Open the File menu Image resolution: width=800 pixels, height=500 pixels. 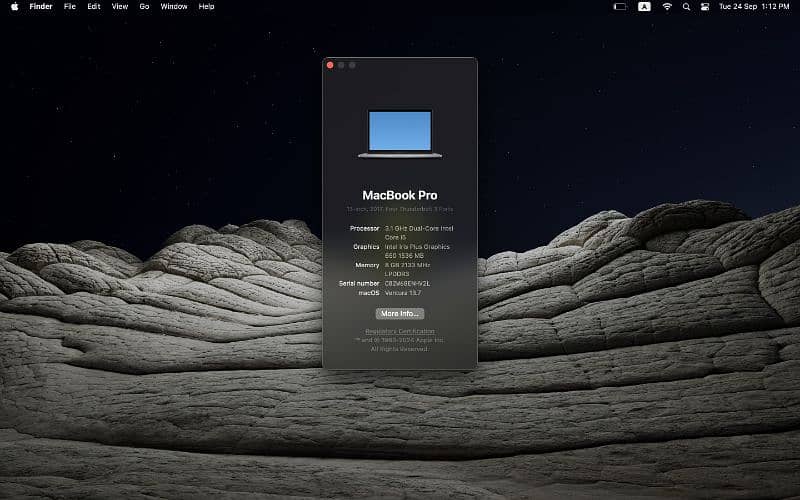(70, 6)
